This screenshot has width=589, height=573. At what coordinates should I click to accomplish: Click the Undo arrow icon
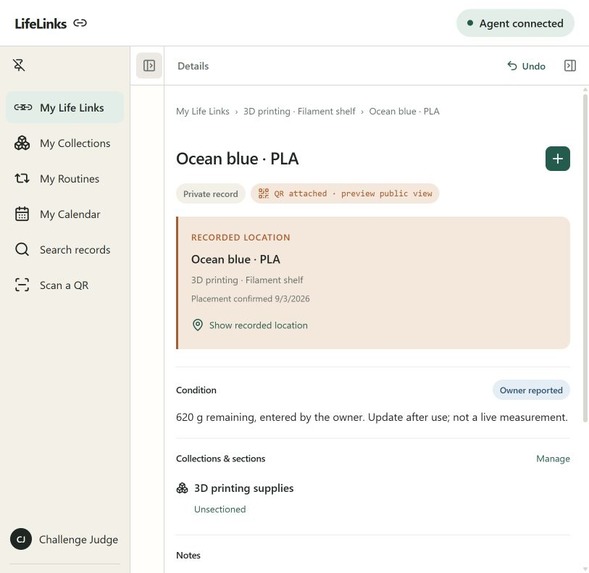point(512,66)
